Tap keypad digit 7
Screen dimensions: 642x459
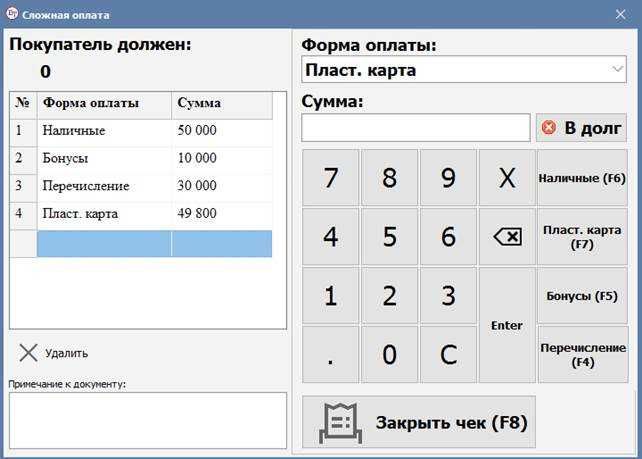(330, 177)
